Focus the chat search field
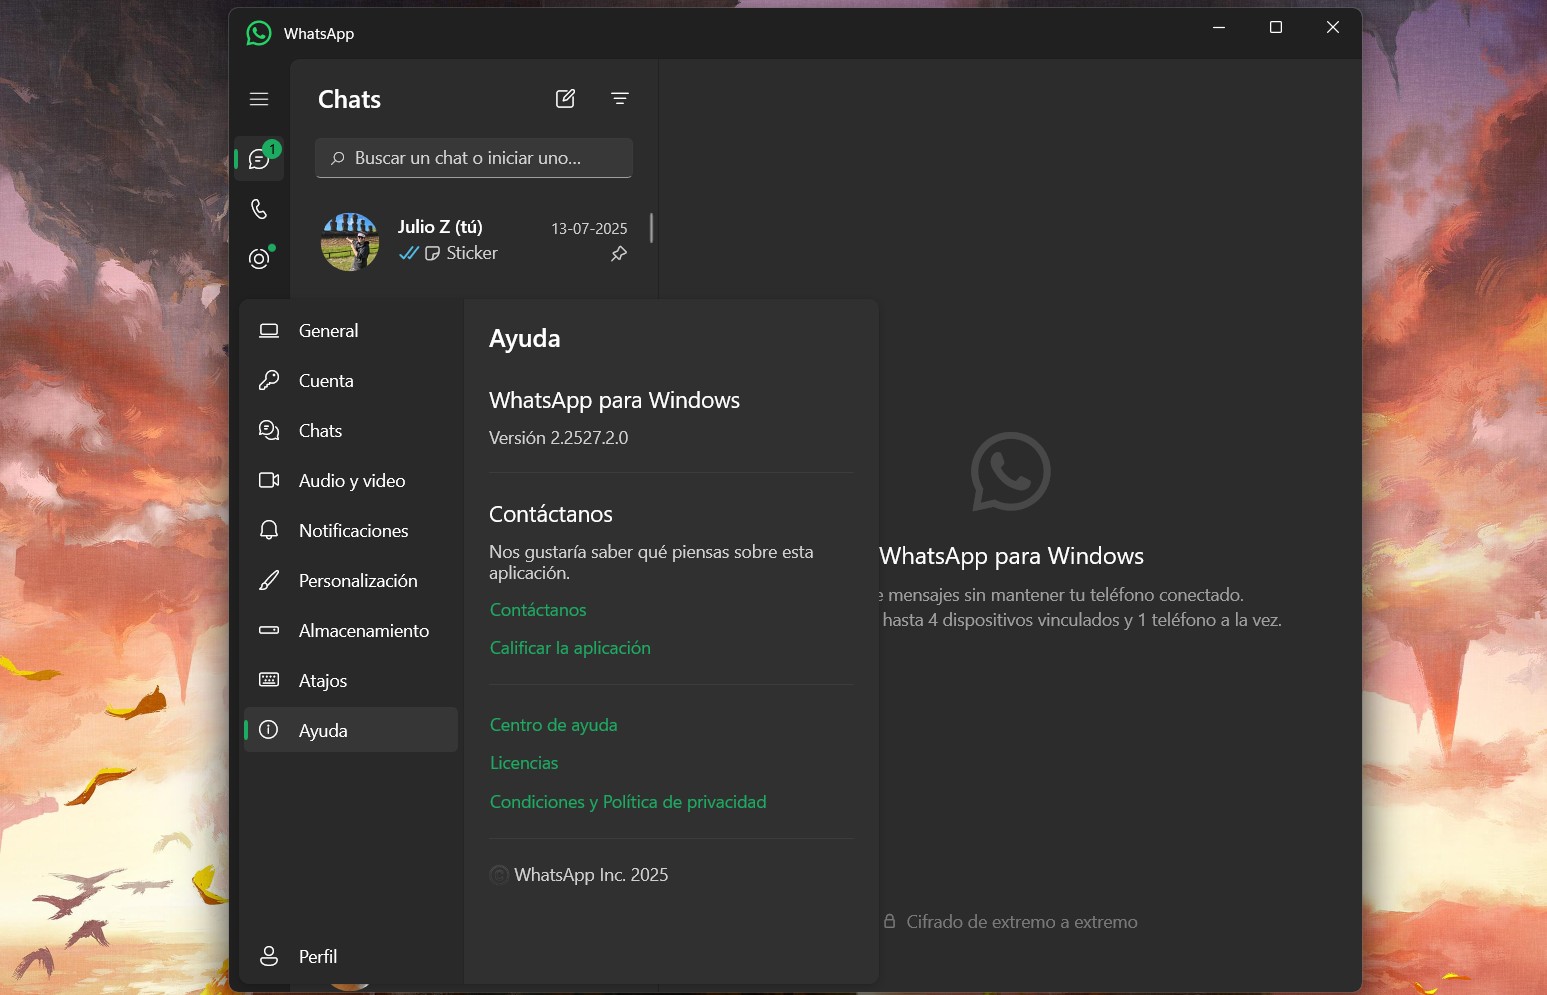The width and height of the screenshot is (1547, 995). 474,158
